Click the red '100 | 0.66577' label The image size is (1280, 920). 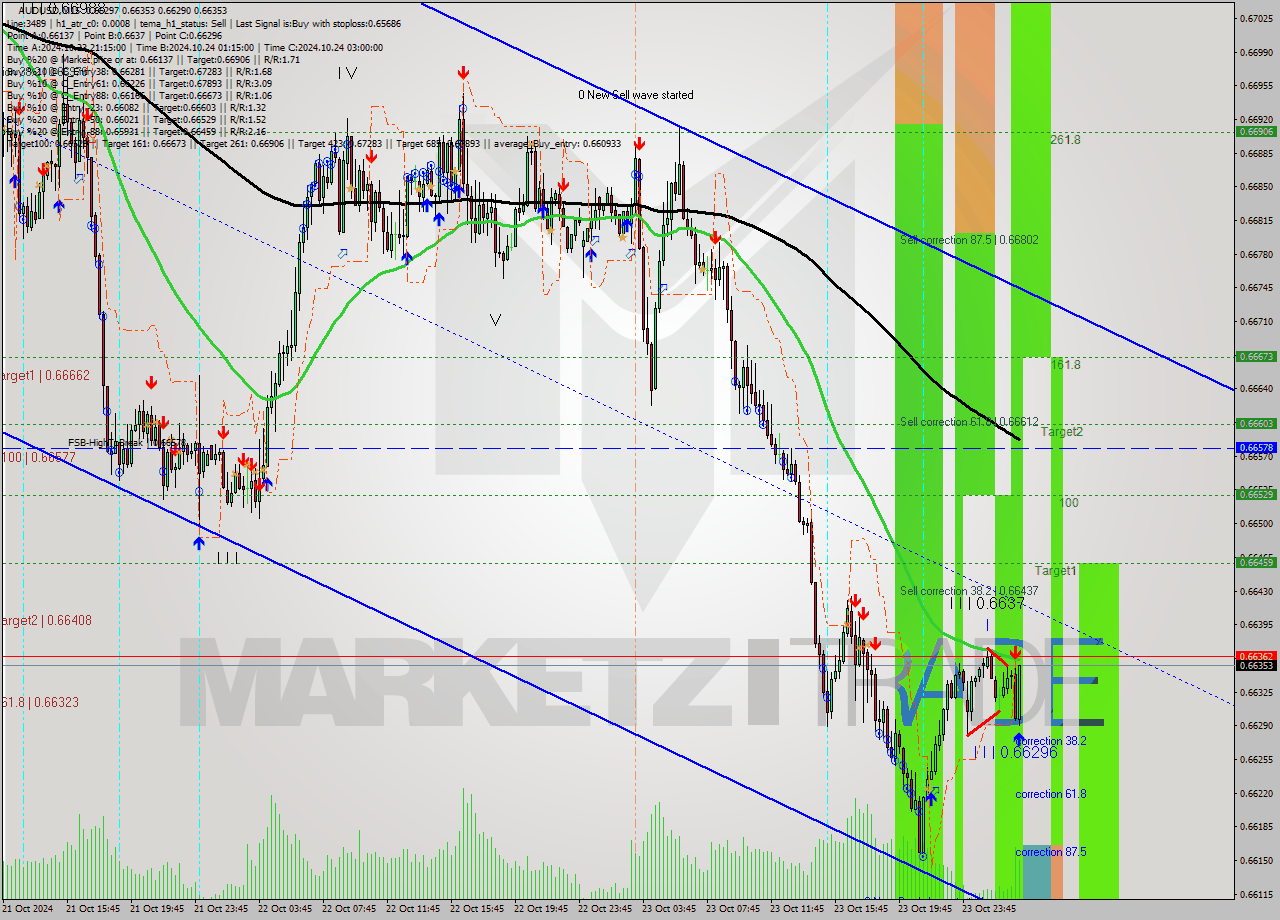click(38, 456)
